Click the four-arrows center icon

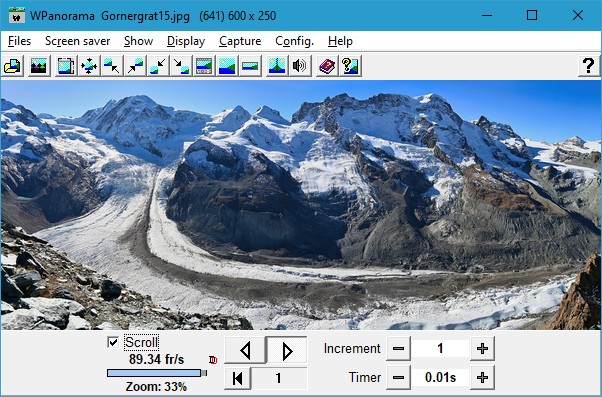[89, 66]
